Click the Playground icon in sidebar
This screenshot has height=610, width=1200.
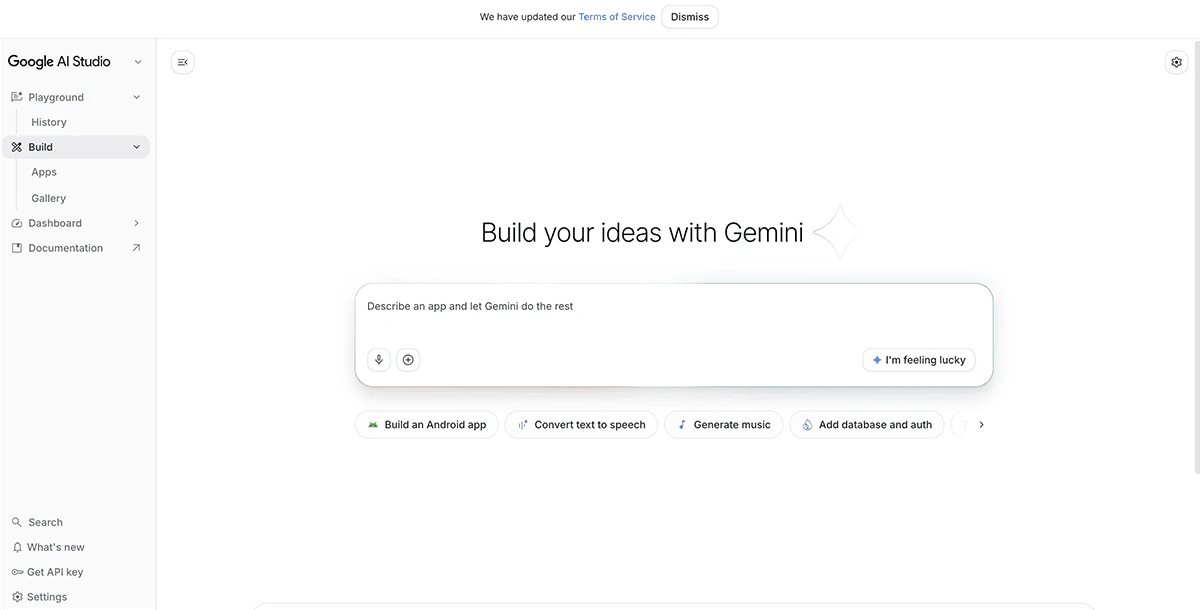point(16,97)
